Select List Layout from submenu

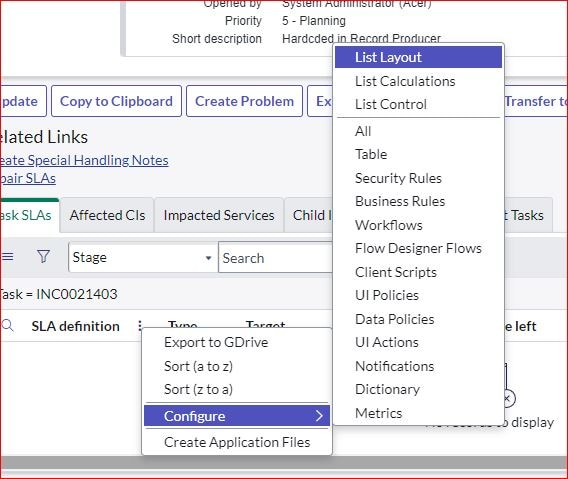click(x=418, y=57)
